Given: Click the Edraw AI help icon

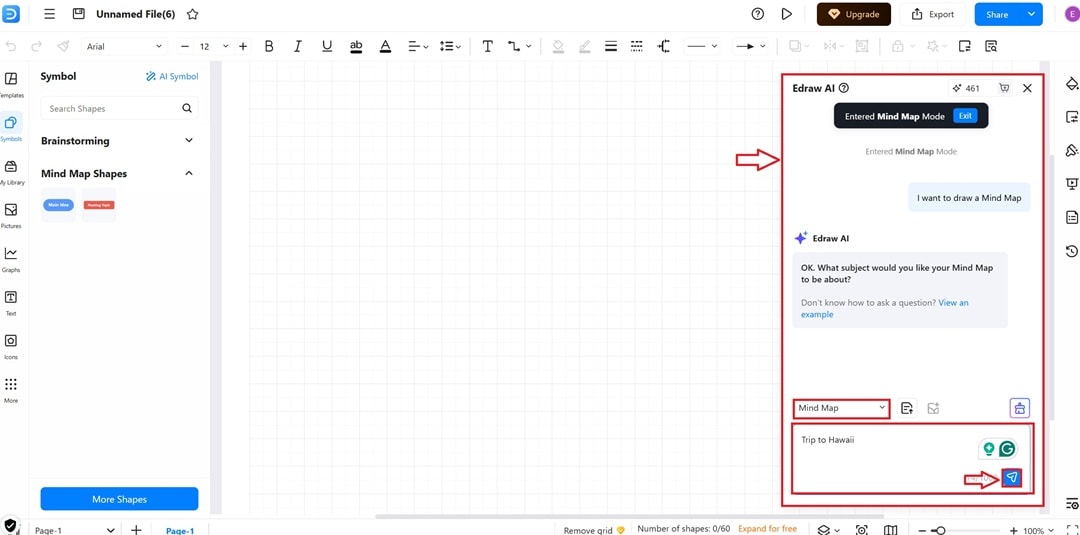Looking at the screenshot, I should (844, 88).
